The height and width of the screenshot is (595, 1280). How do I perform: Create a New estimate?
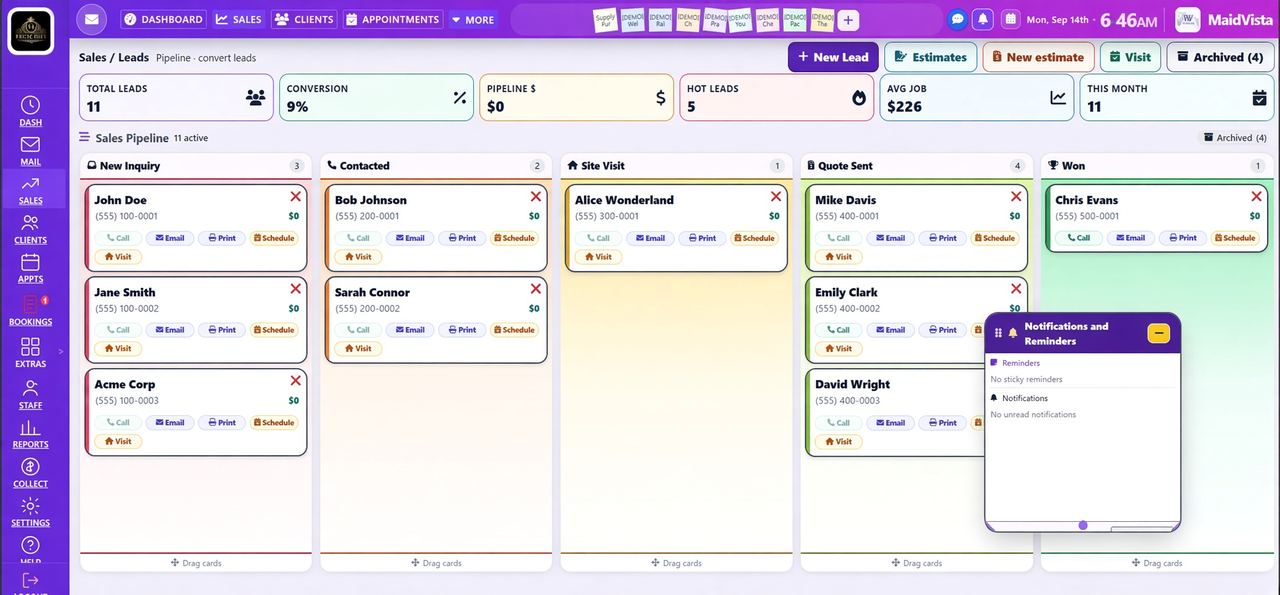(1038, 57)
